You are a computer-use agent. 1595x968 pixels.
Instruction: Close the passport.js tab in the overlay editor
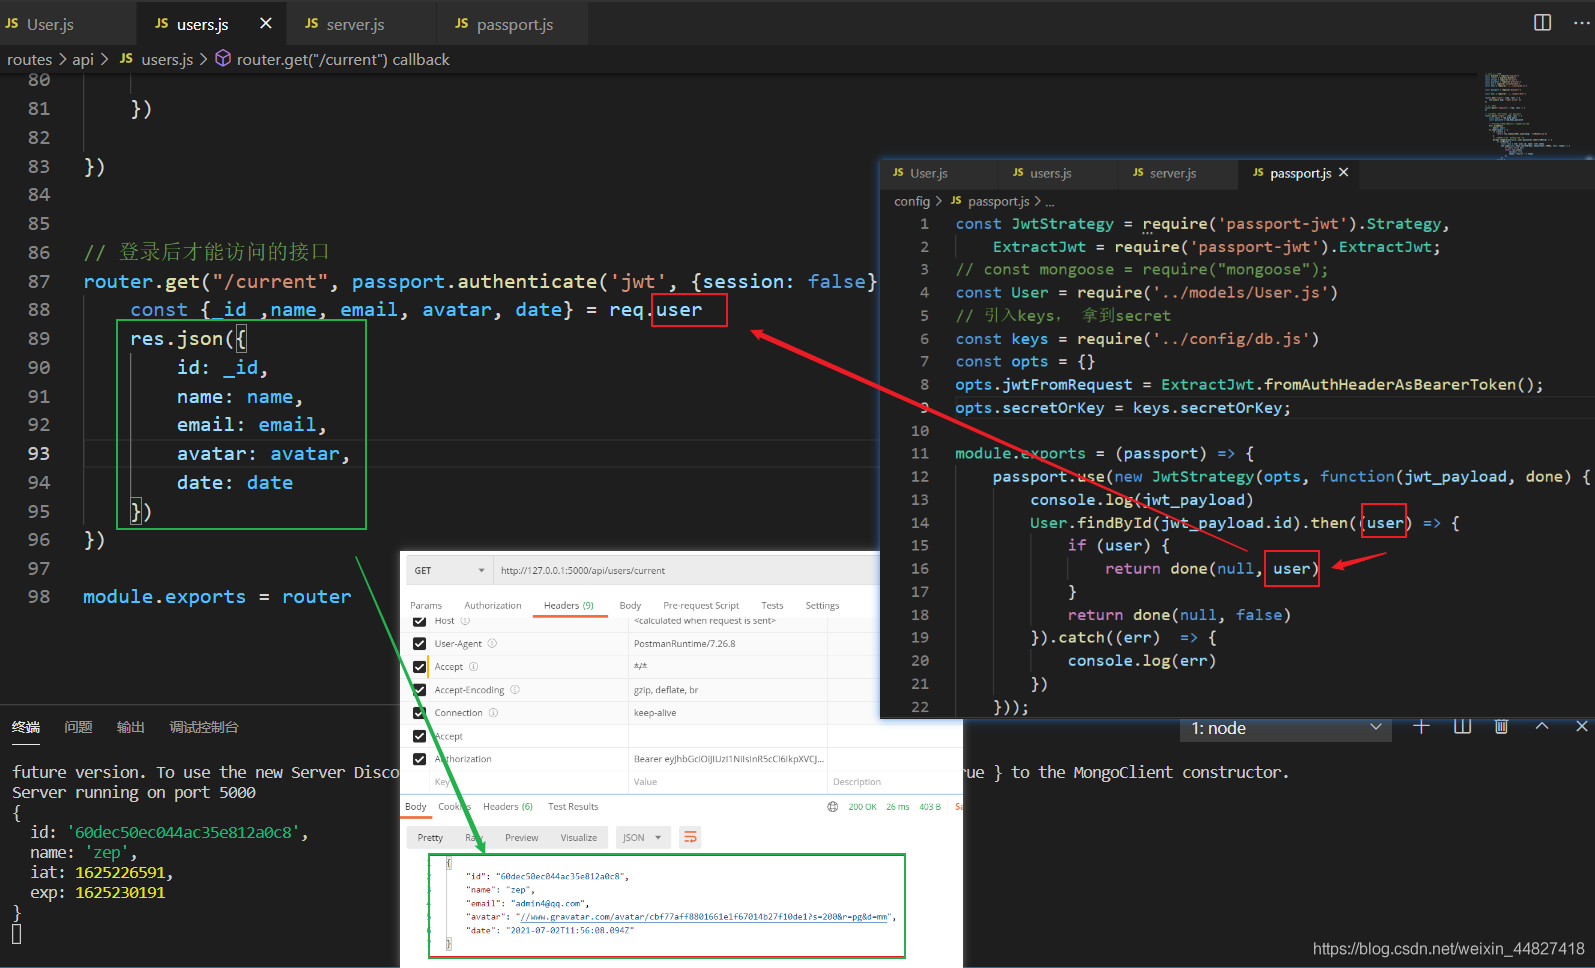pyautogui.click(x=1343, y=173)
